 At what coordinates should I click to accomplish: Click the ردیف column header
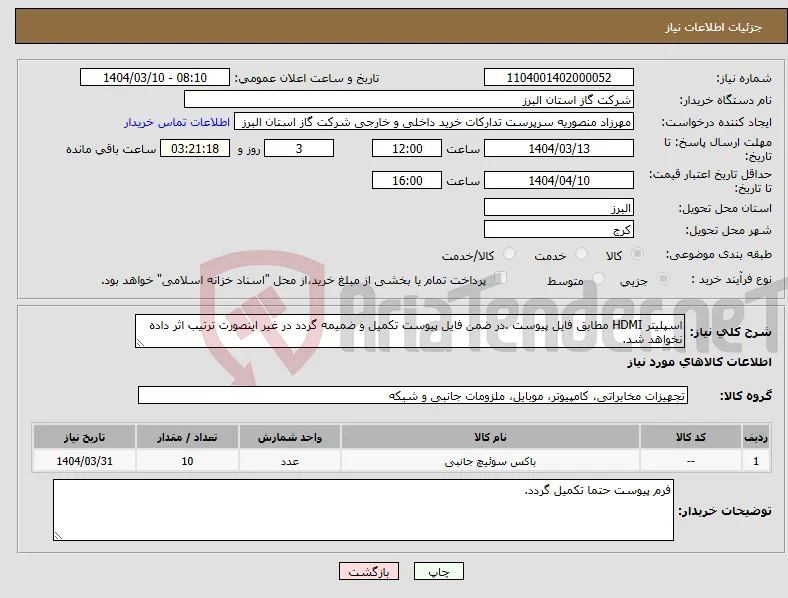[756, 437]
